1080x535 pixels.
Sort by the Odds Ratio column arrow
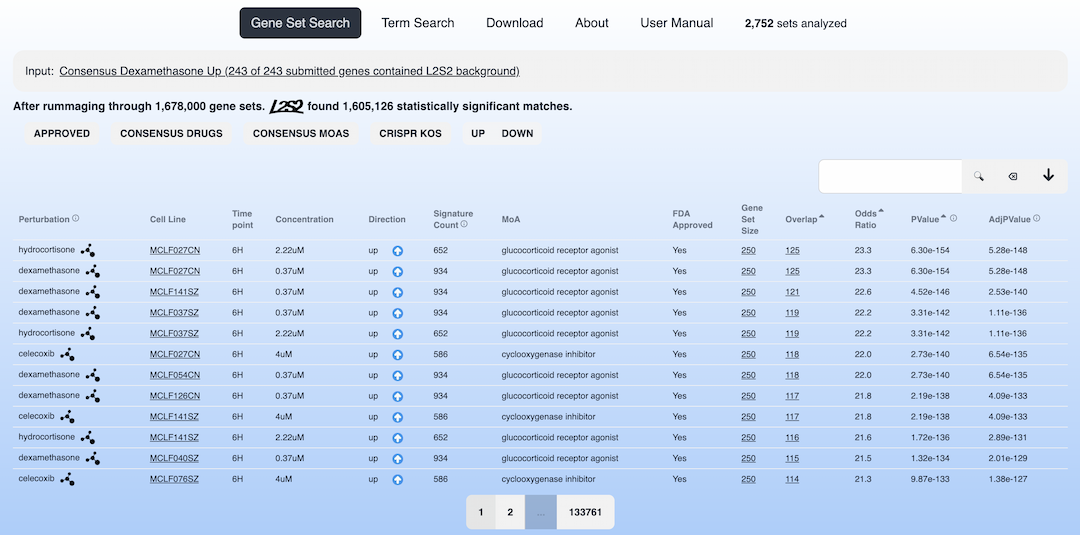click(881, 211)
